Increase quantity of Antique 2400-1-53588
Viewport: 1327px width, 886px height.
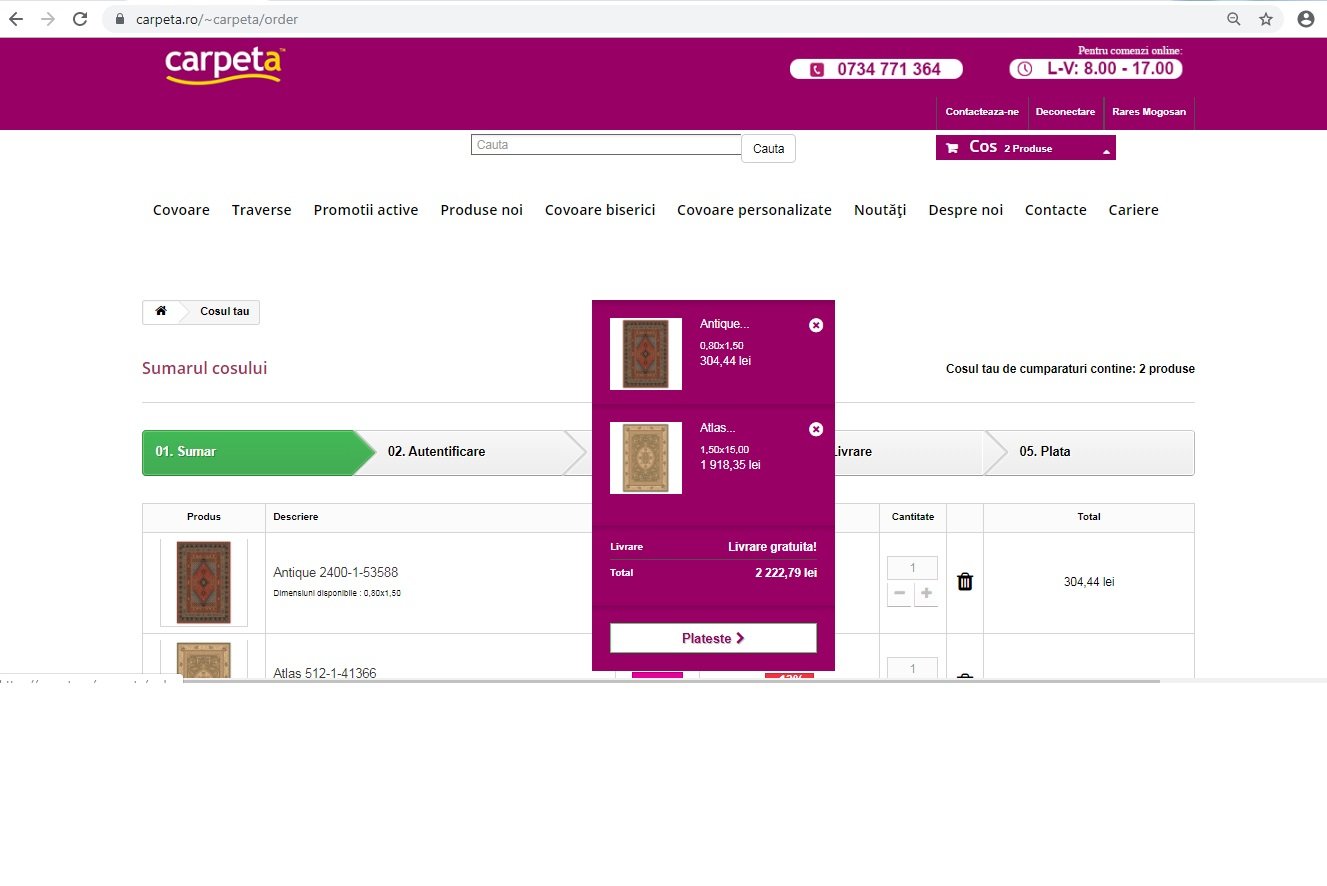click(926, 594)
